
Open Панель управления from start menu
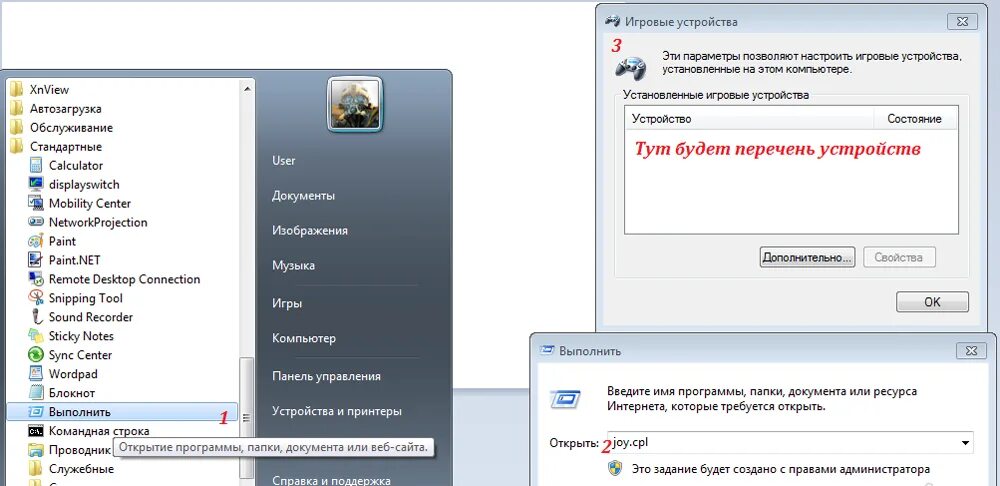(327, 376)
